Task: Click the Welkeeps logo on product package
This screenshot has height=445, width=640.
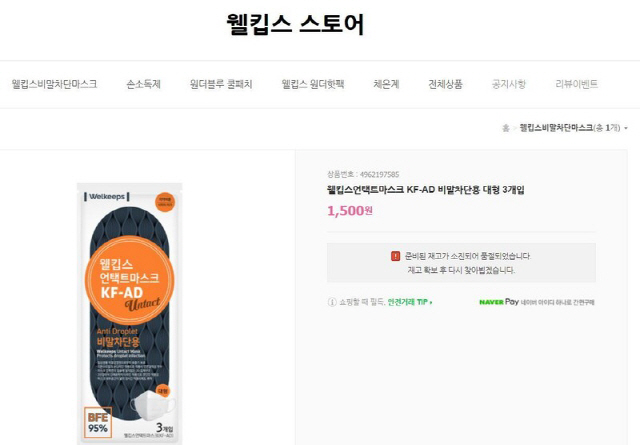Action: 107,196
